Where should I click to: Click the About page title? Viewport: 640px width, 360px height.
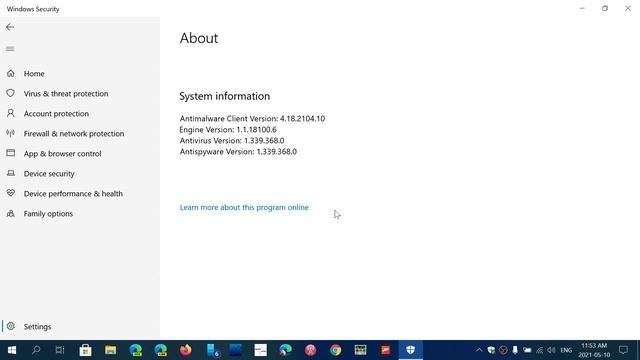click(x=199, y=38)
